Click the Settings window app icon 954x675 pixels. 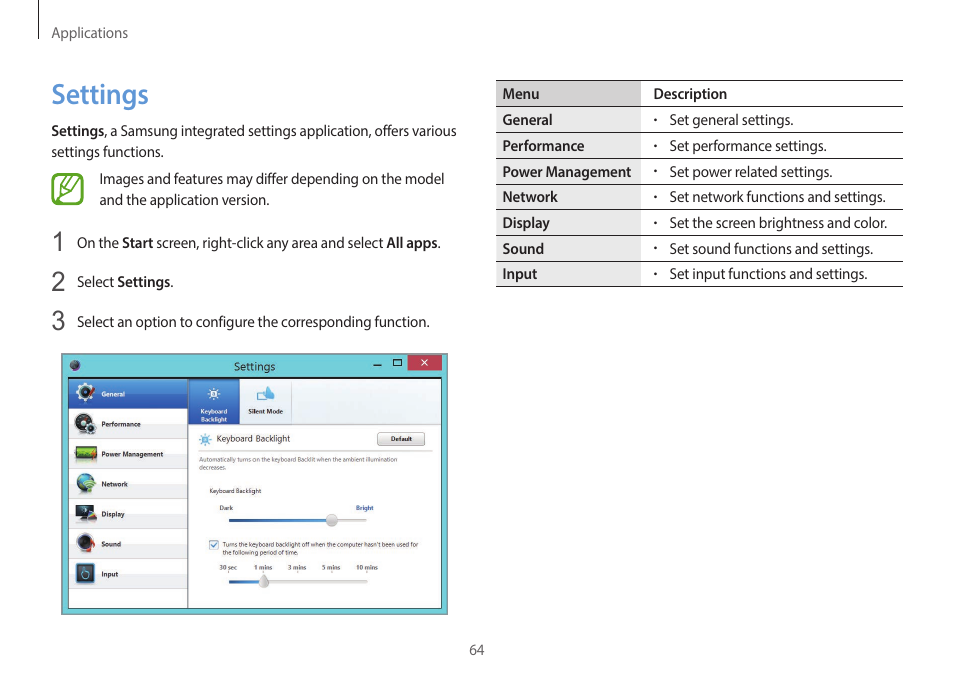[75, 365]
